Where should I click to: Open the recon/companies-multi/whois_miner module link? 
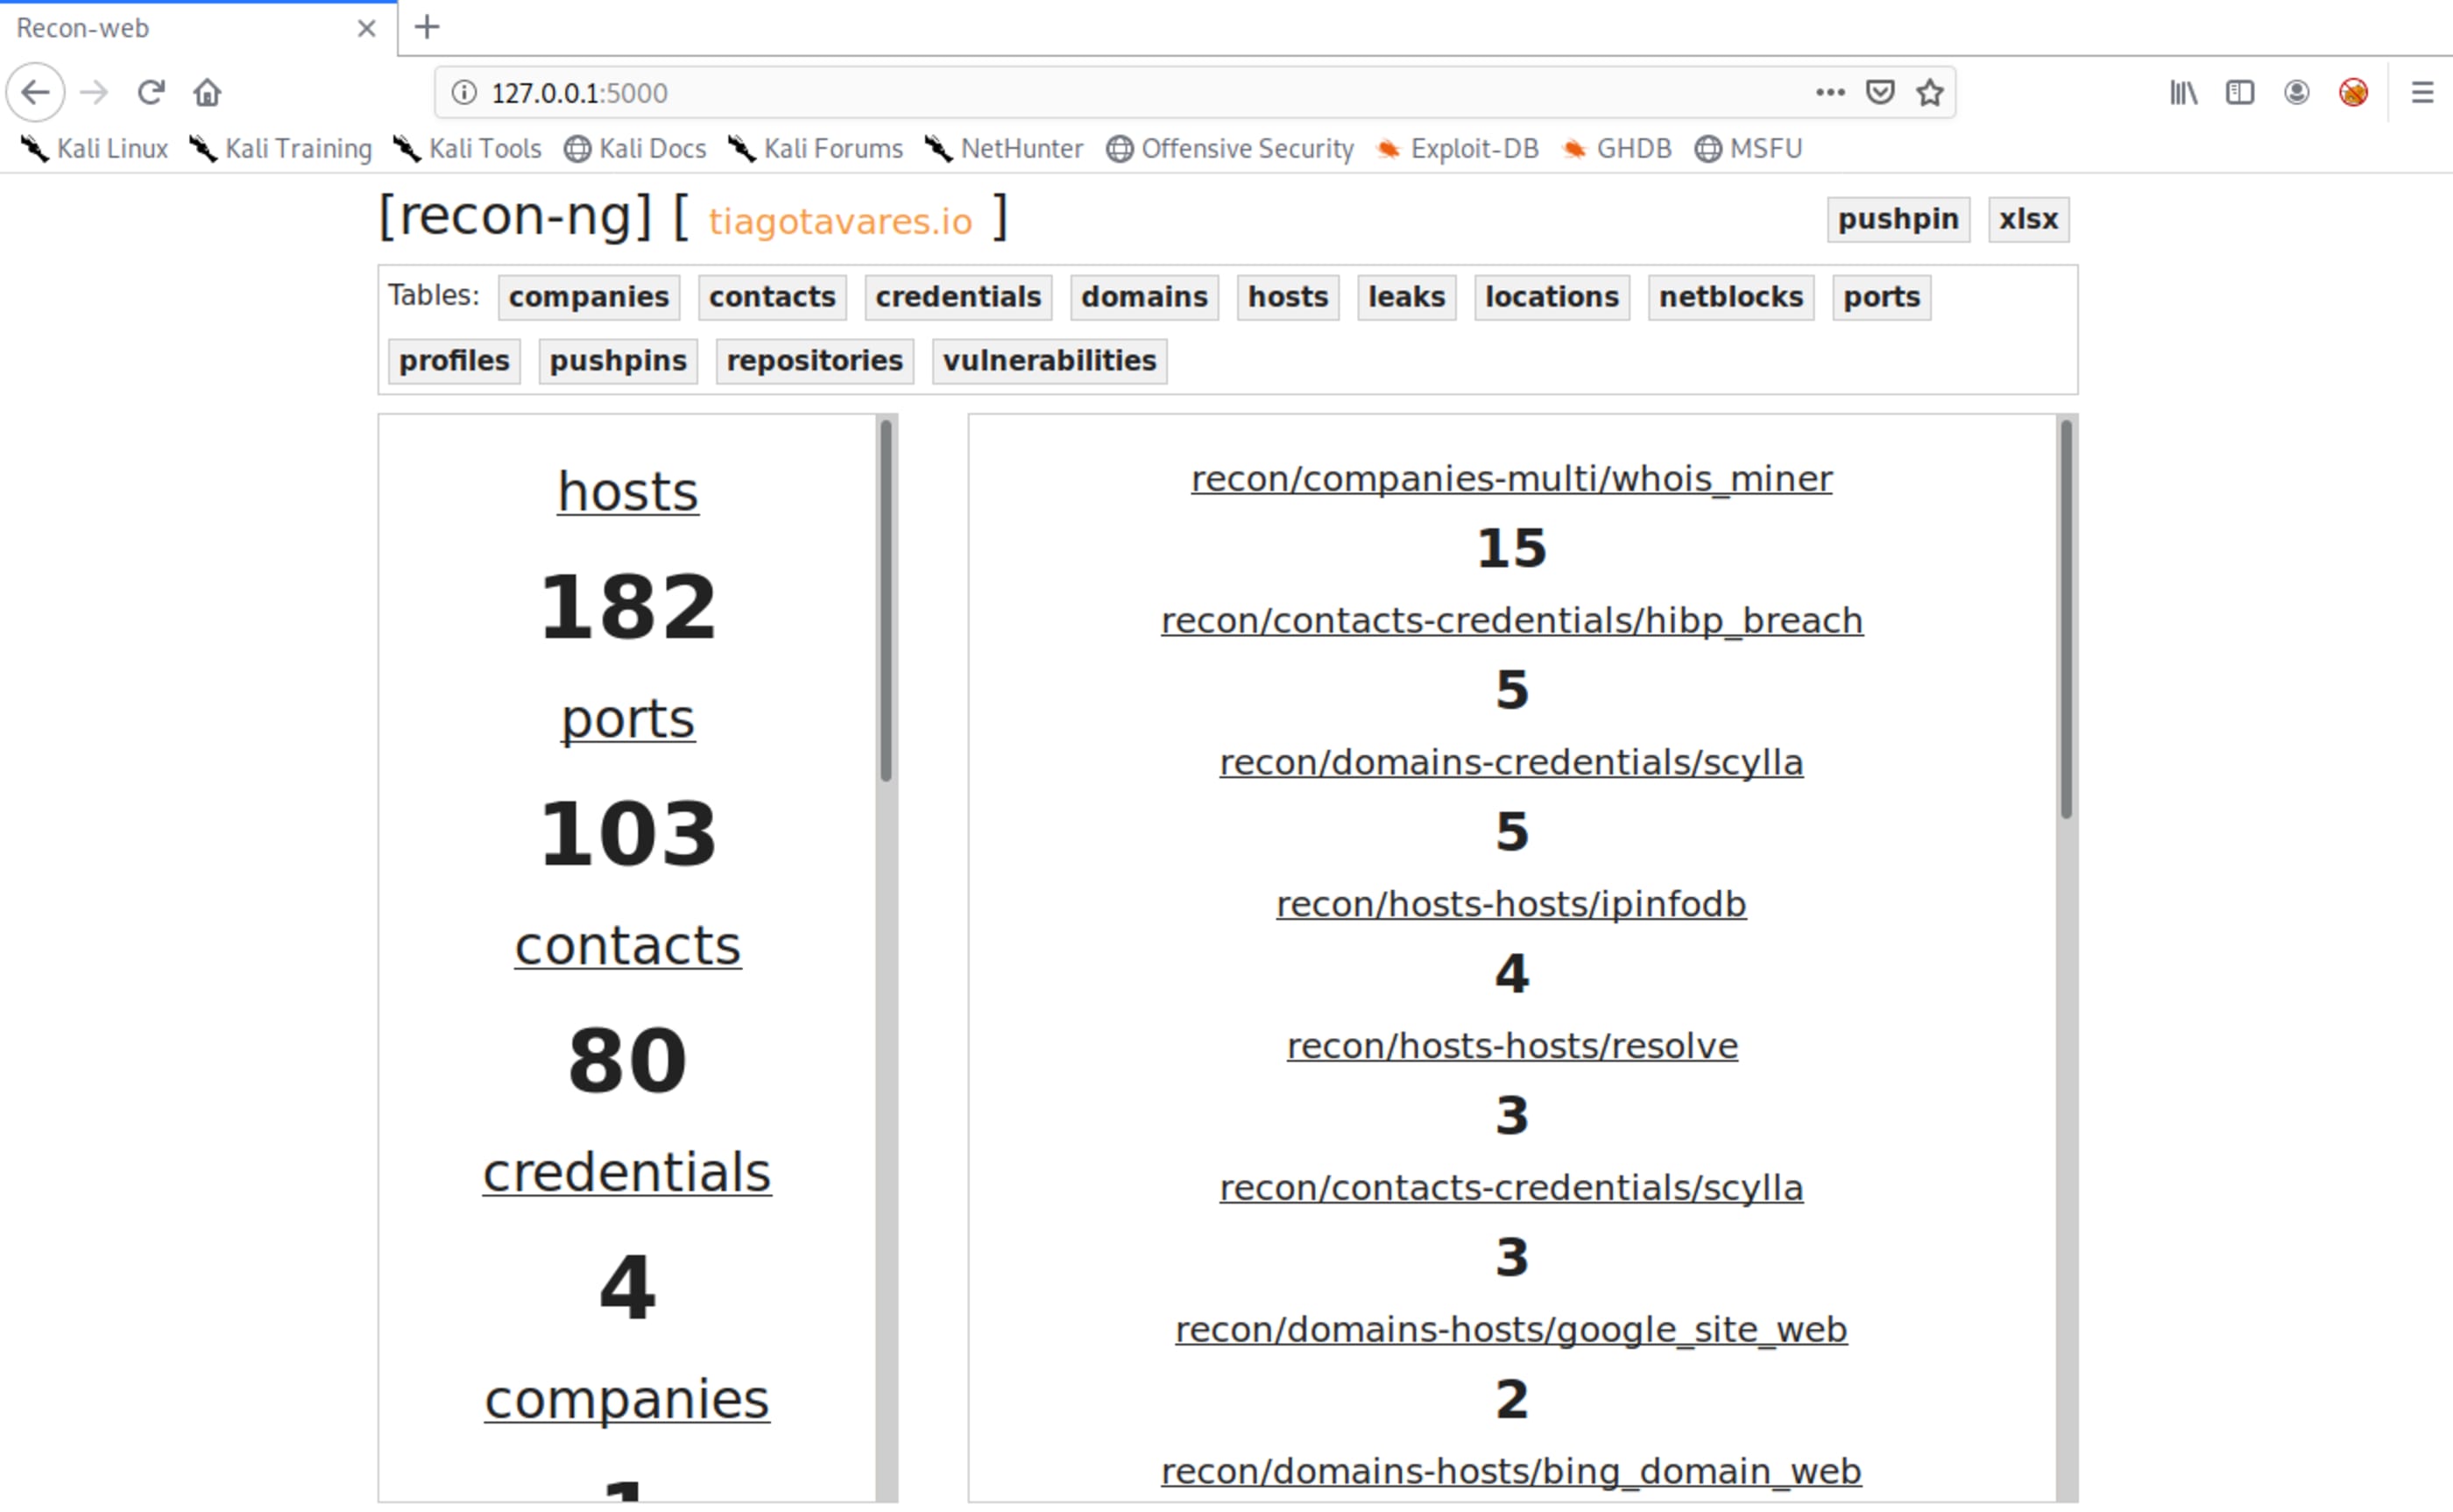coord(1510,479)
